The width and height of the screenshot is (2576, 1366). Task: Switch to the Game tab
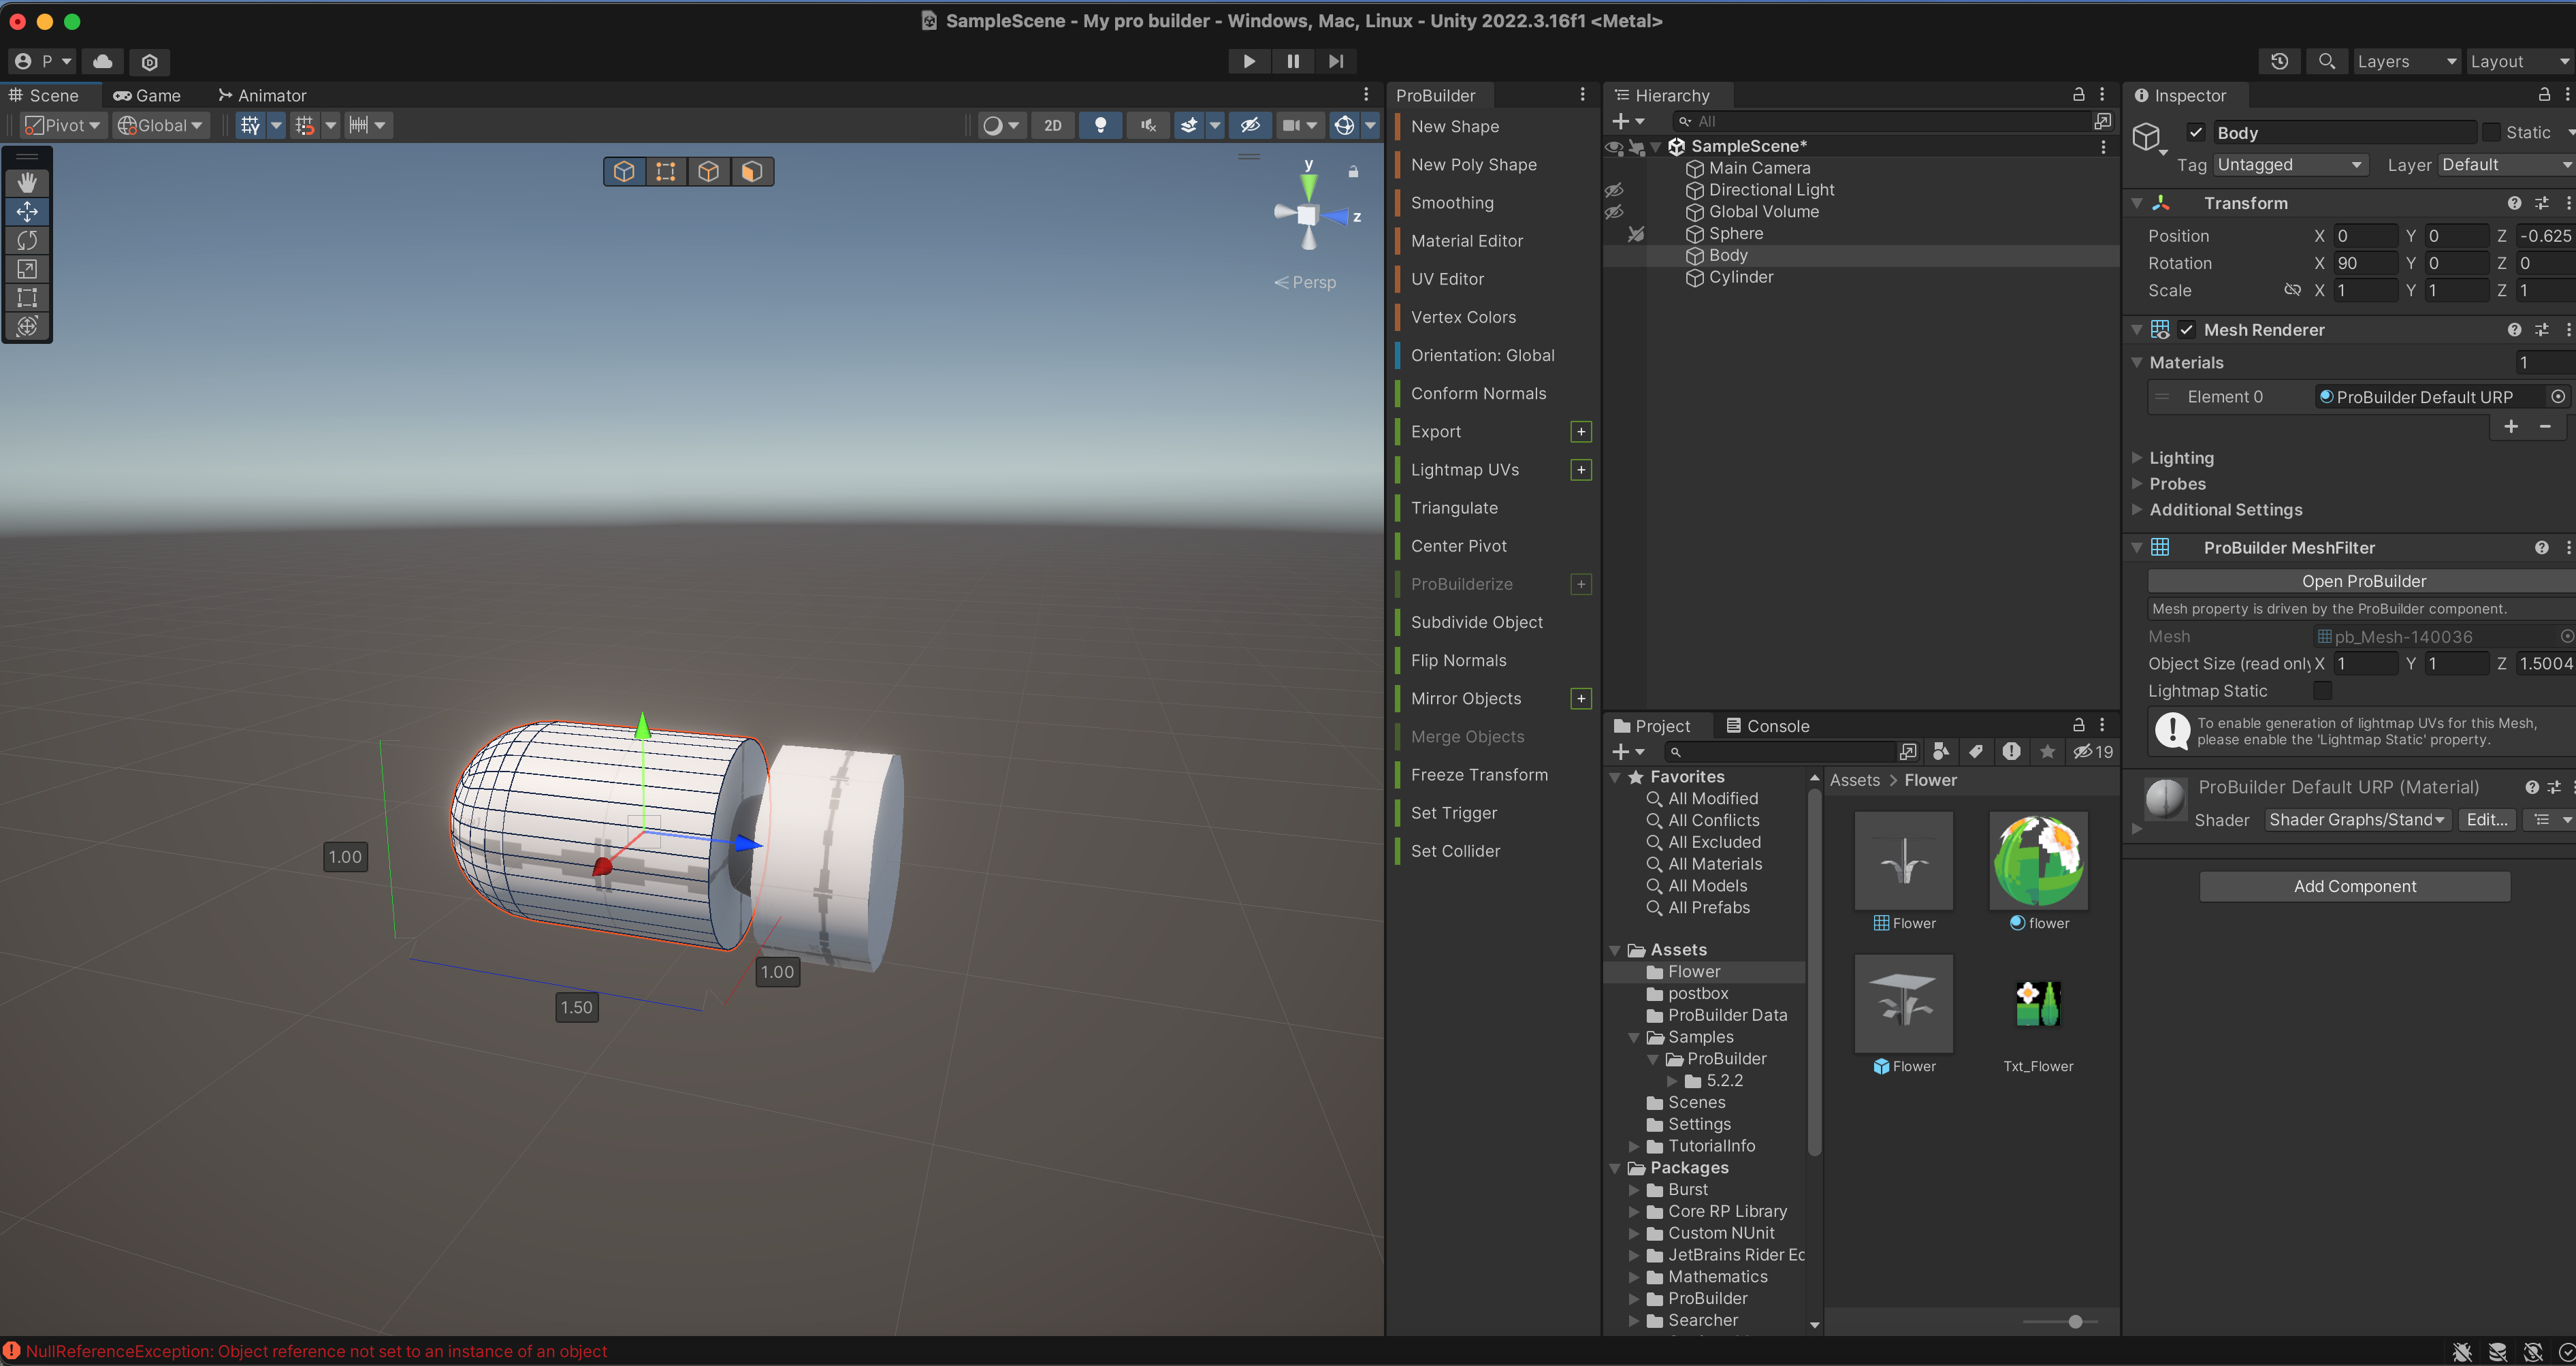pyautogui.click(x=147, y=95)
